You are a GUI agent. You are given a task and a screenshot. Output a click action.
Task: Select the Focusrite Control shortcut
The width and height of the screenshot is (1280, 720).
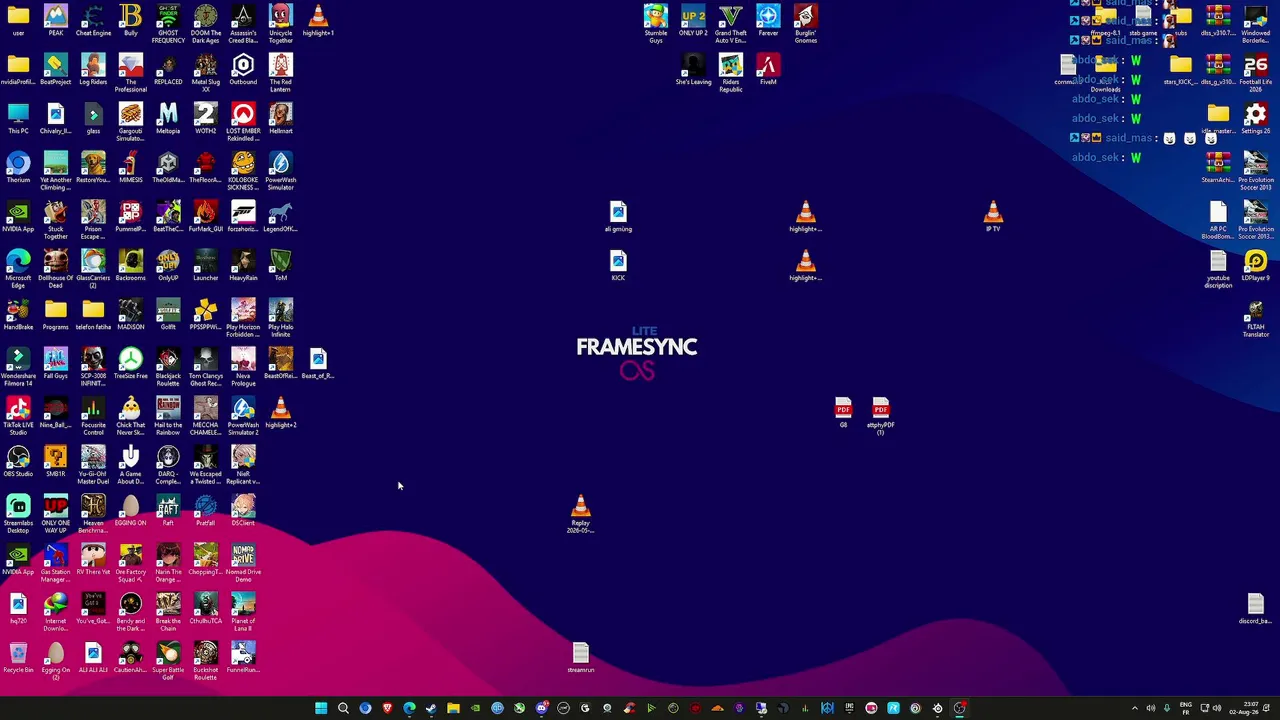93,416
